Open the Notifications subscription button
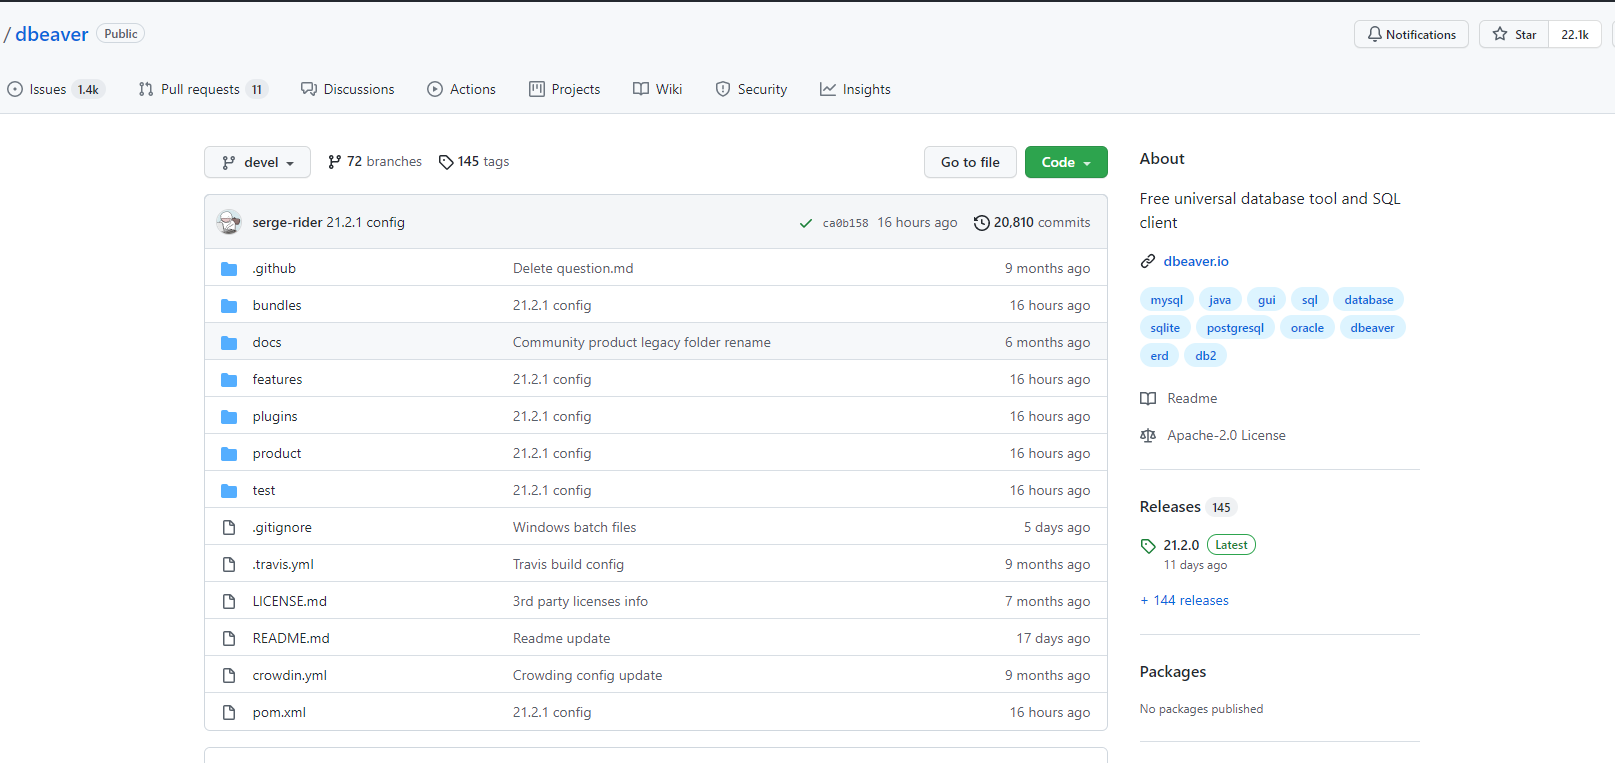The height and width of the screenshot is (763, 1615). point(1411,34)
